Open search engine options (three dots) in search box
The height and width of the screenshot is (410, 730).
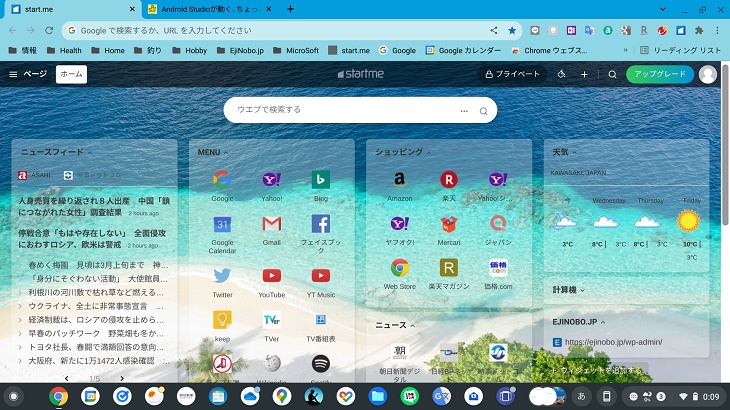(x=464, y=111)
